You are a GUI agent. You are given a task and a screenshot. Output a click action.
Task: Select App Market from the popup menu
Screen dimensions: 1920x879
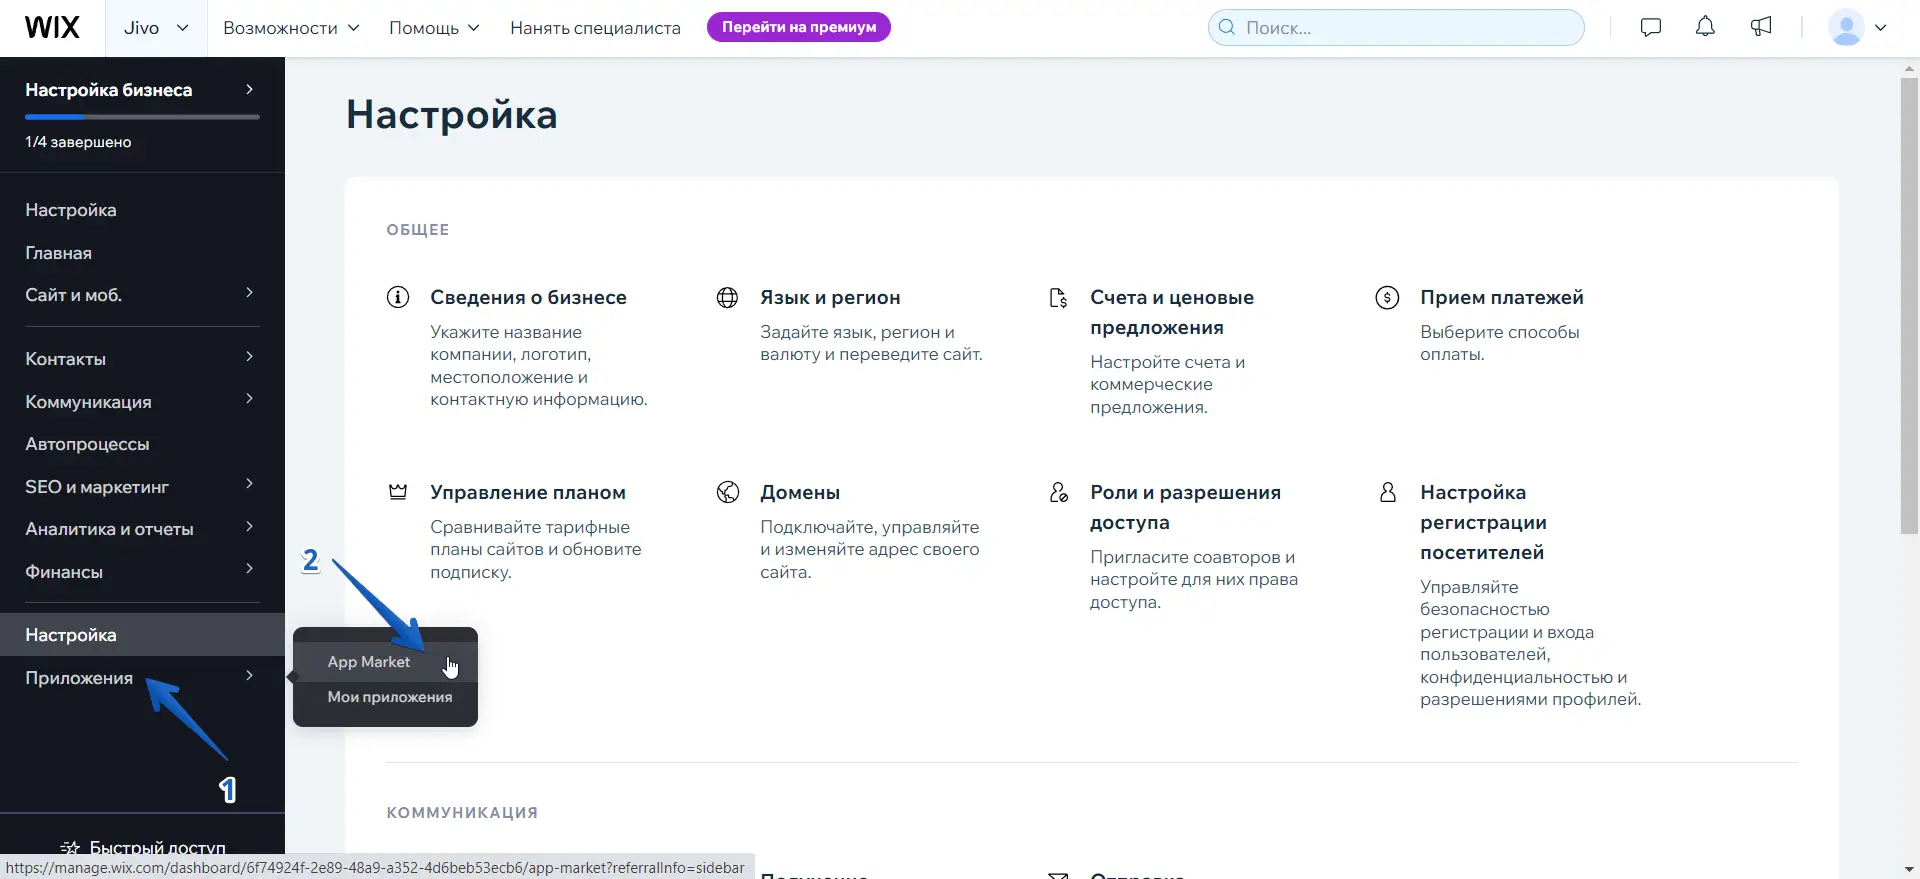(369, 662)
